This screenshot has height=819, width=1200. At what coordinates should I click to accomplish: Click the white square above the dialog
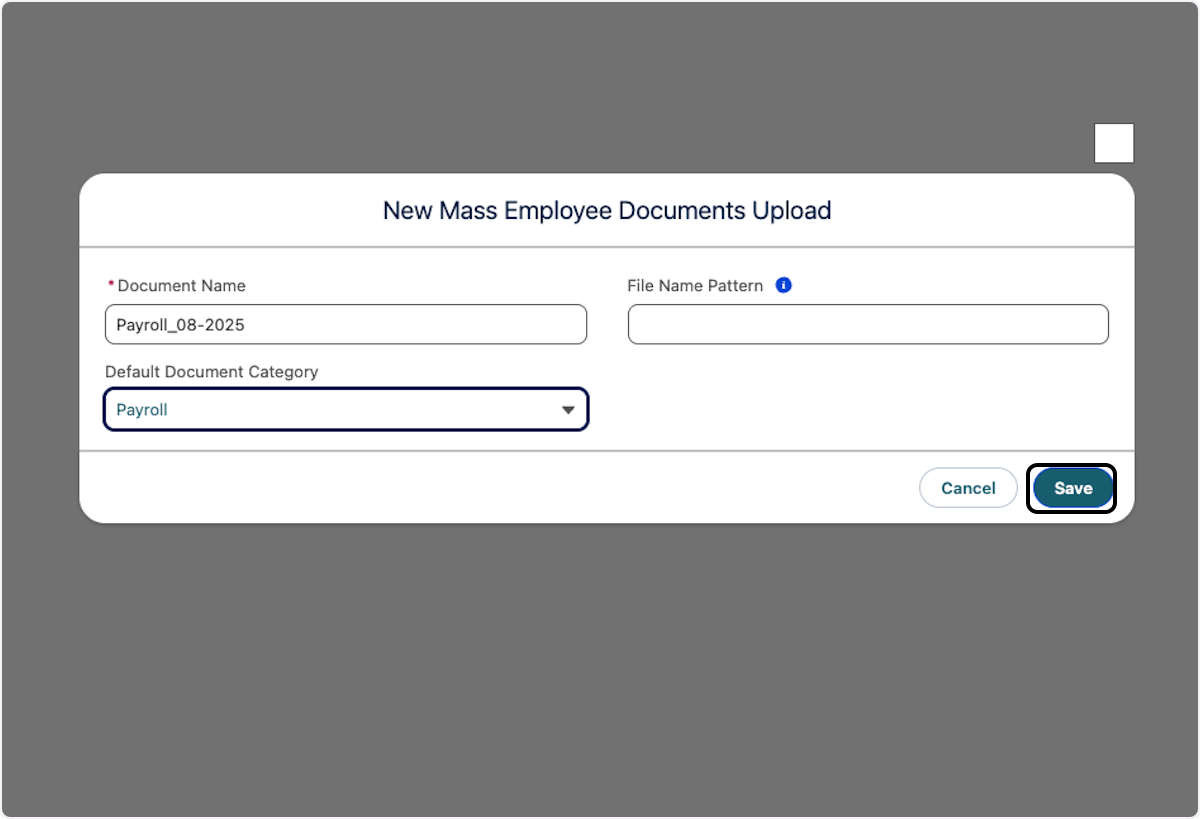pyautogui.click(x=1113, y=143)
